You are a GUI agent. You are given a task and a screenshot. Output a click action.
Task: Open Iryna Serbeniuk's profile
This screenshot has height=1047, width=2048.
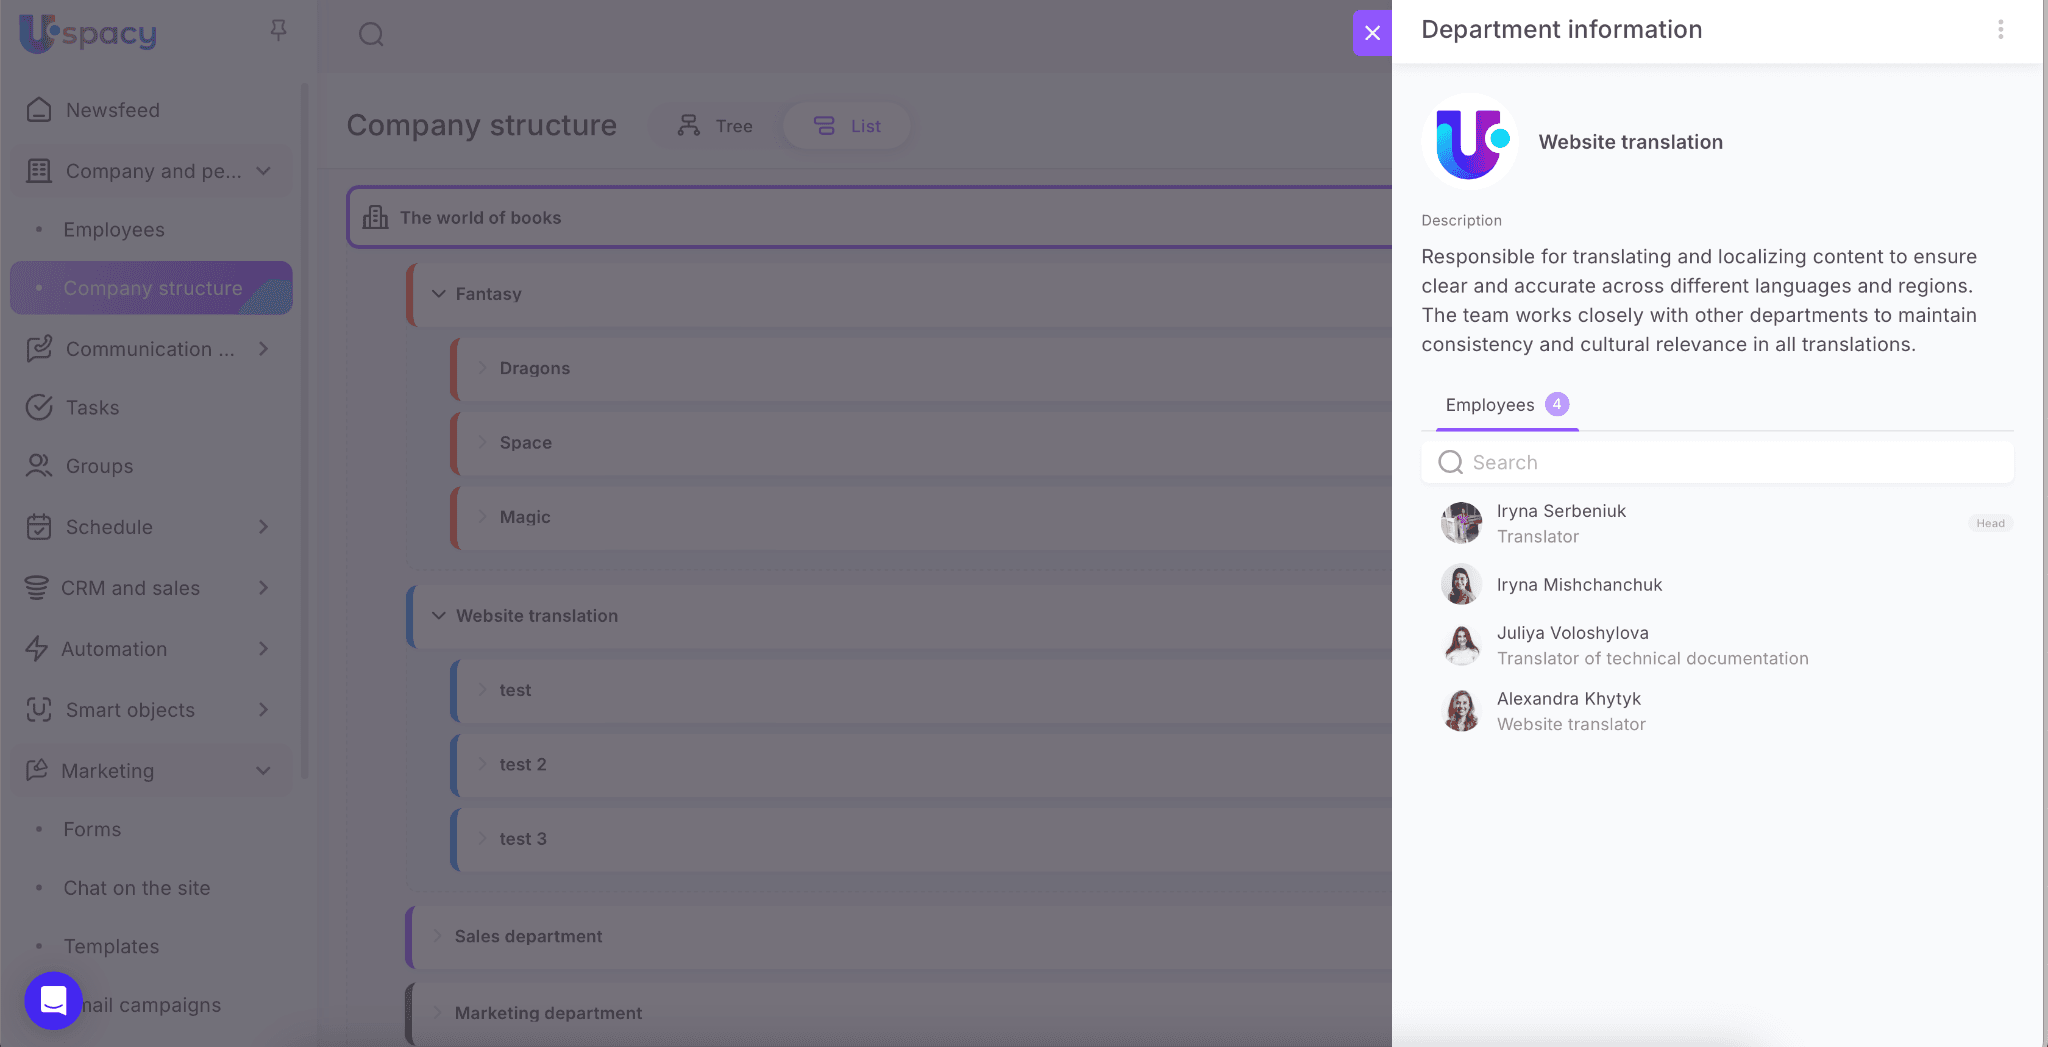point(1560,511)
